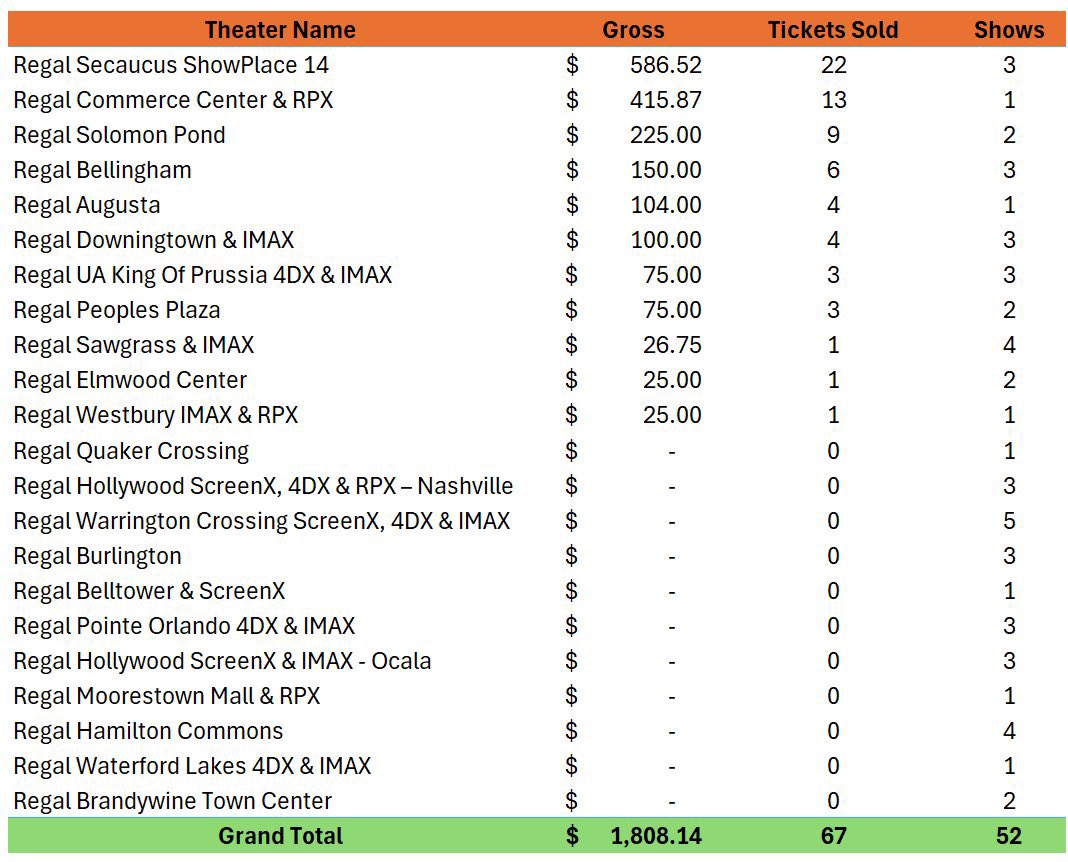Viewport: 1068px width, 862px height.
Task: Click the 104.00 gross value
Action: tap(665, 205)
